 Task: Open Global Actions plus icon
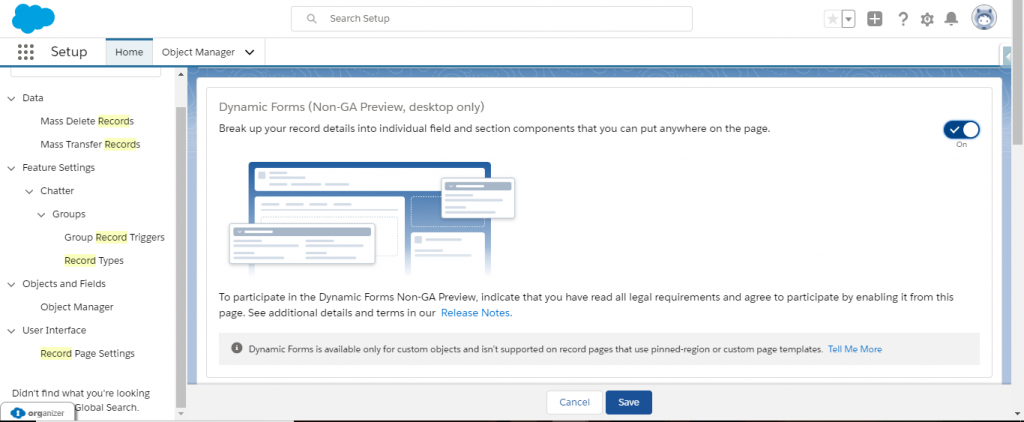pos(874,19)
